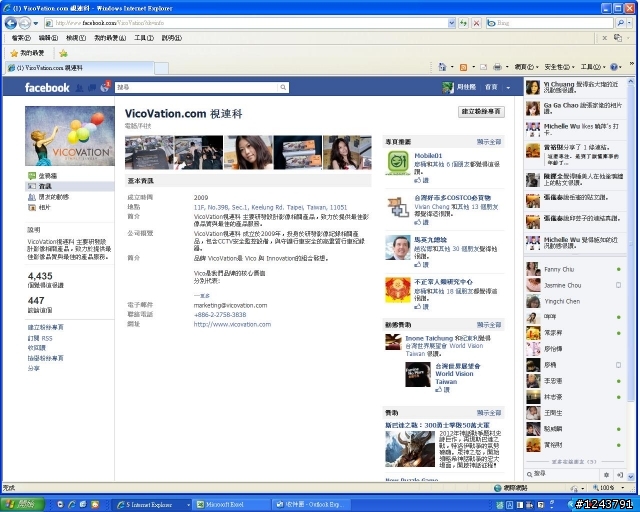Image resolution: width=640 pixels, height=512 pixels.
Task: Open the 馬英九總統 page link
Action: click(431, 240)
